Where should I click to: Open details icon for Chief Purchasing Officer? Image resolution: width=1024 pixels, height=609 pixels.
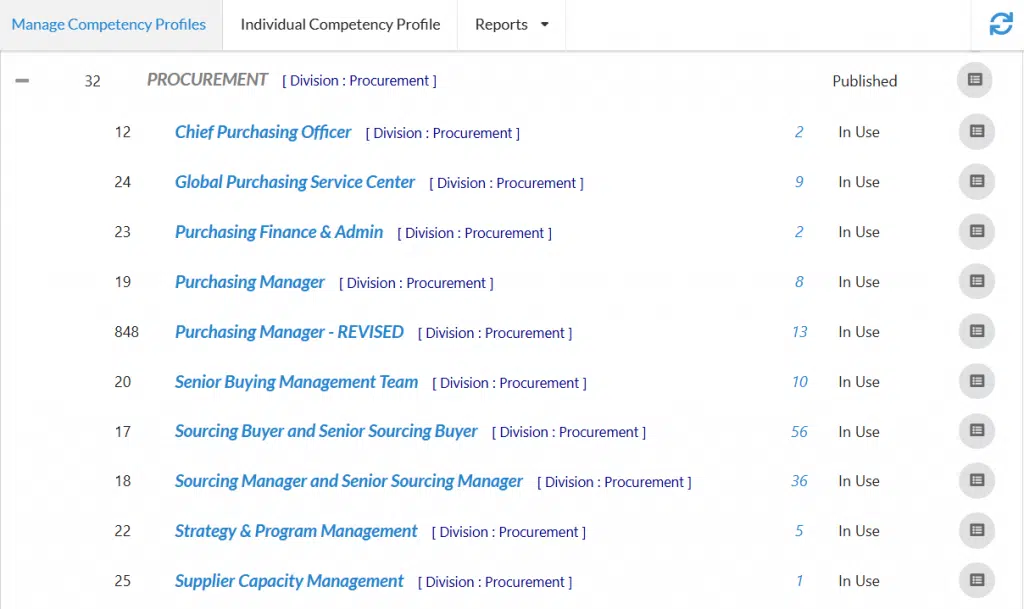(977, 132)
